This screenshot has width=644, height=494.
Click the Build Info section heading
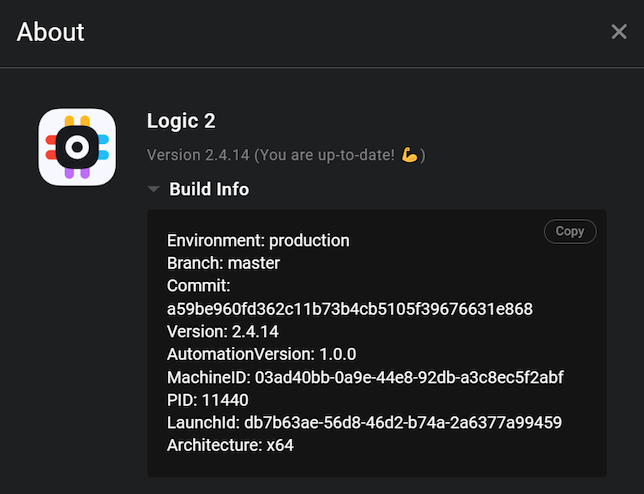click(209, 189)
